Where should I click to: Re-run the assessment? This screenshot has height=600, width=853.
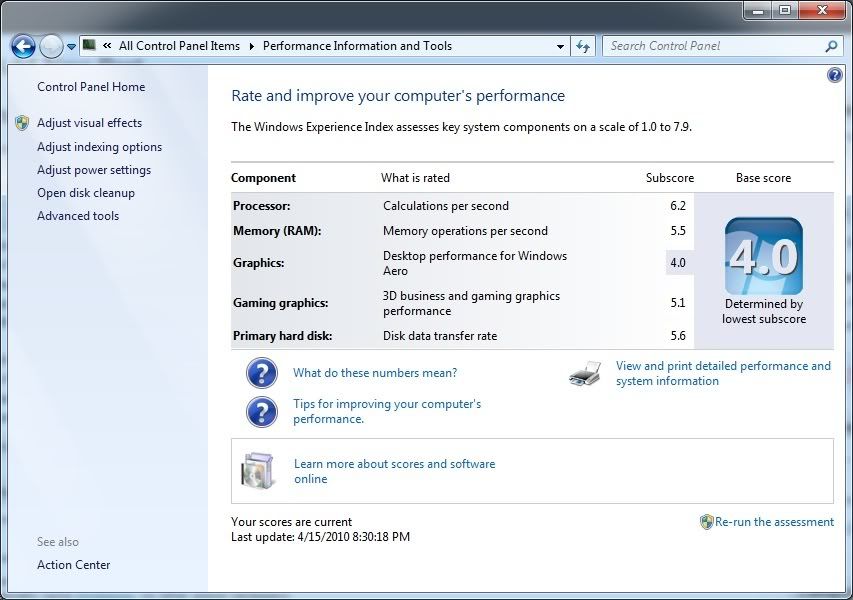tap(773, 522)
